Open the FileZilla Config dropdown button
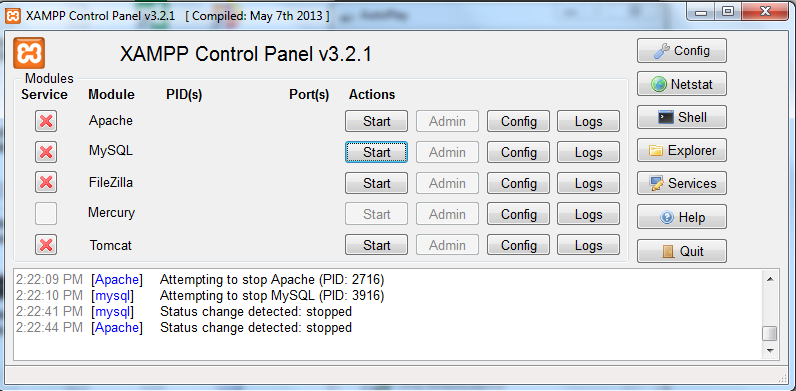The image size is (796, 391). [518, 183]
